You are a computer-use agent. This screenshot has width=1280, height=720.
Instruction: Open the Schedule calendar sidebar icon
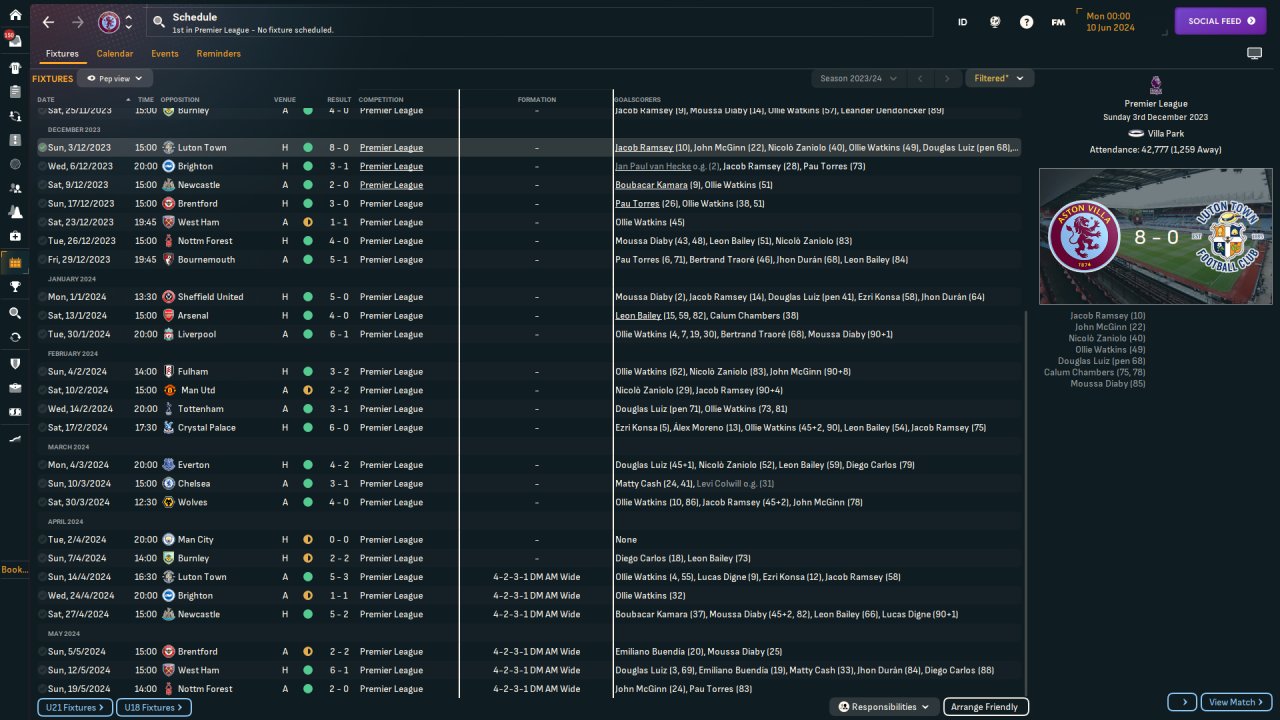pos(15,263)
